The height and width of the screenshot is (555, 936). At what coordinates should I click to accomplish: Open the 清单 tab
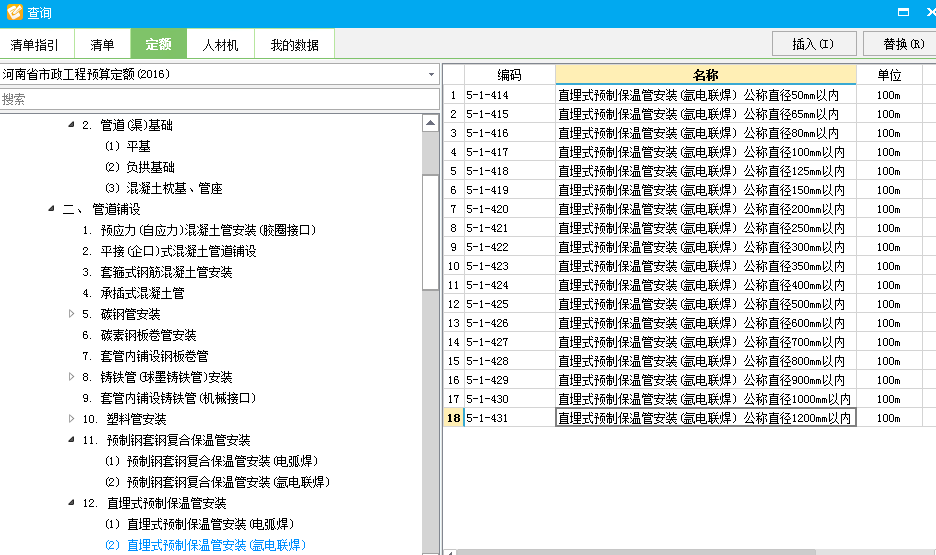102,45
